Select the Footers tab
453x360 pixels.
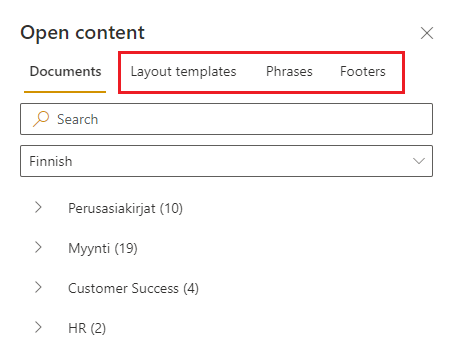pyautogui.click(x=363, y=71)
